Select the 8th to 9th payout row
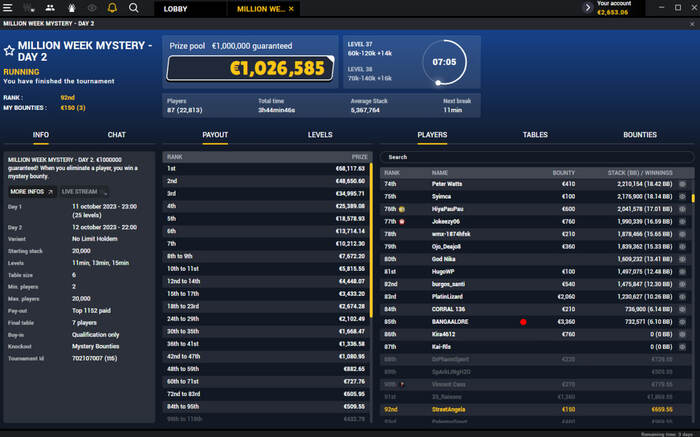This screenshot has width=700, height=437. click(266, 256)
